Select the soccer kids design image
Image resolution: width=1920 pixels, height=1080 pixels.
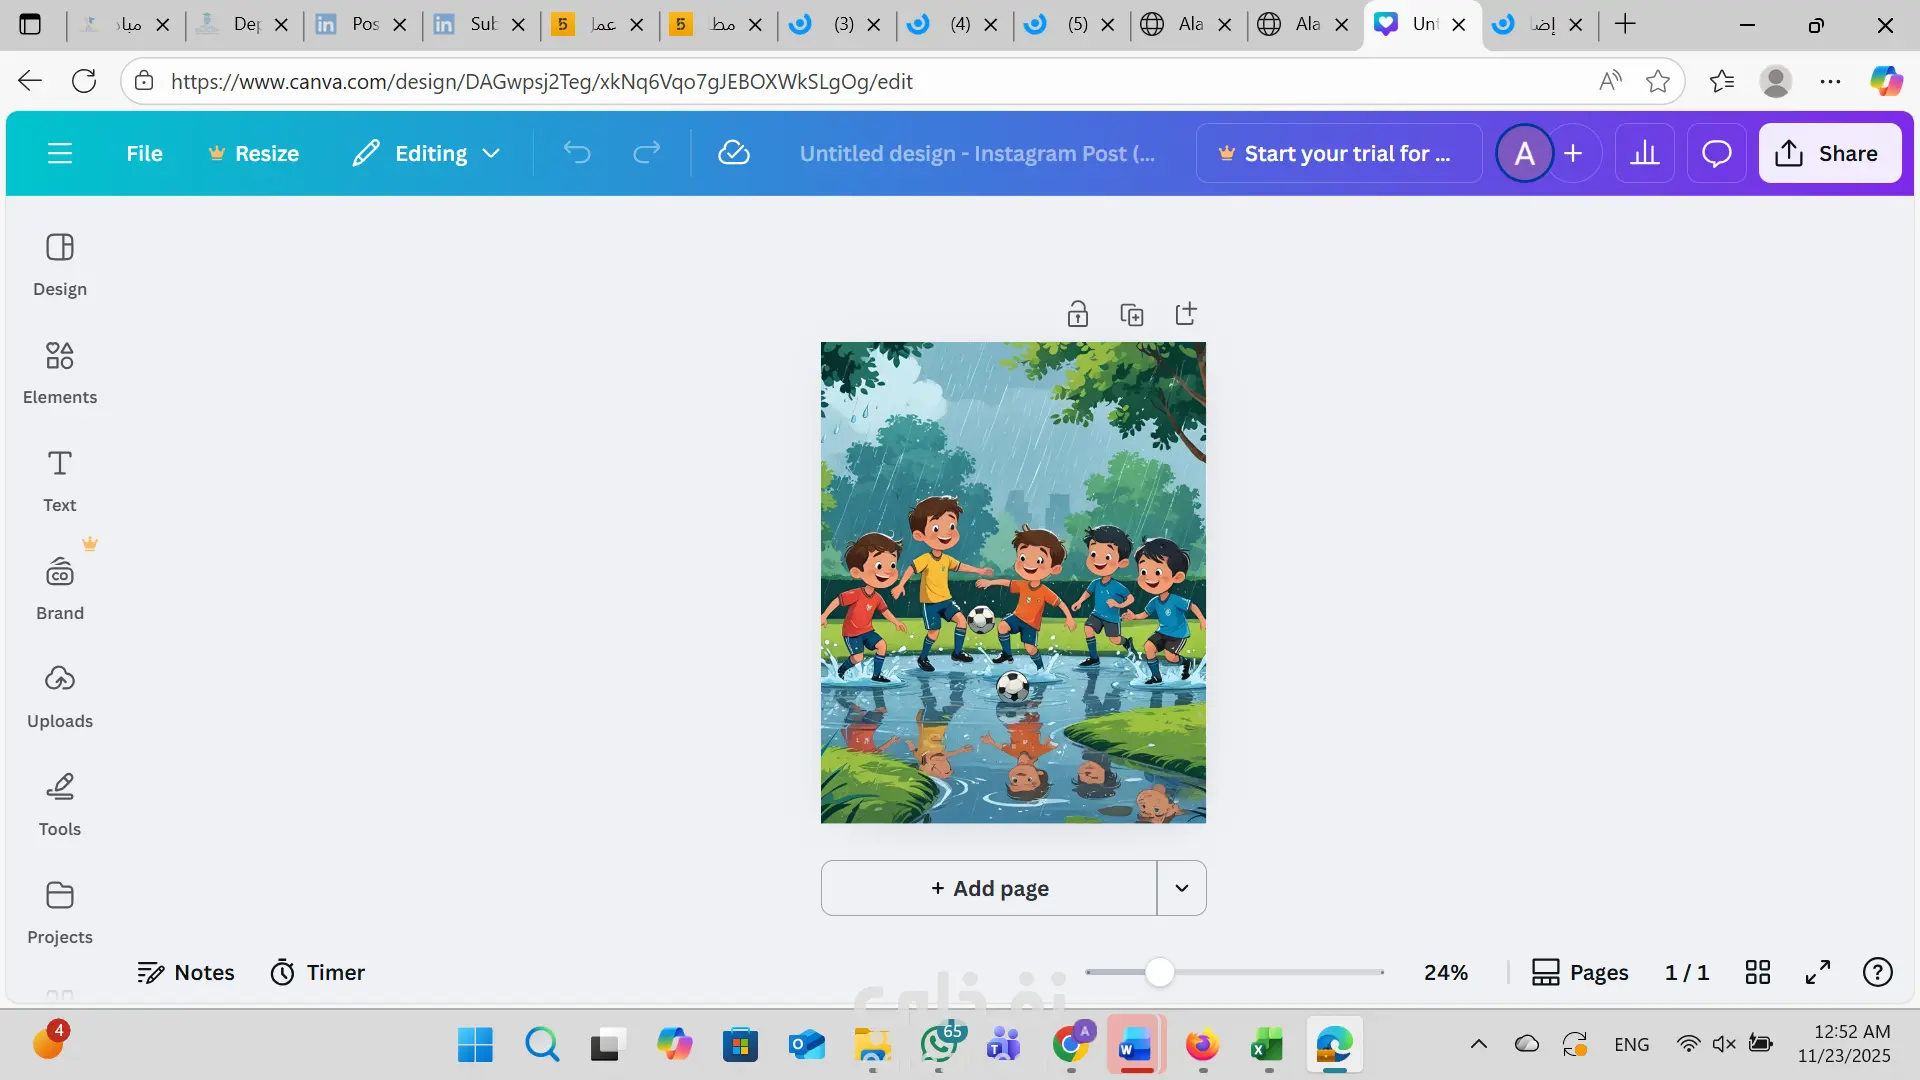[x=1013, y=582]
